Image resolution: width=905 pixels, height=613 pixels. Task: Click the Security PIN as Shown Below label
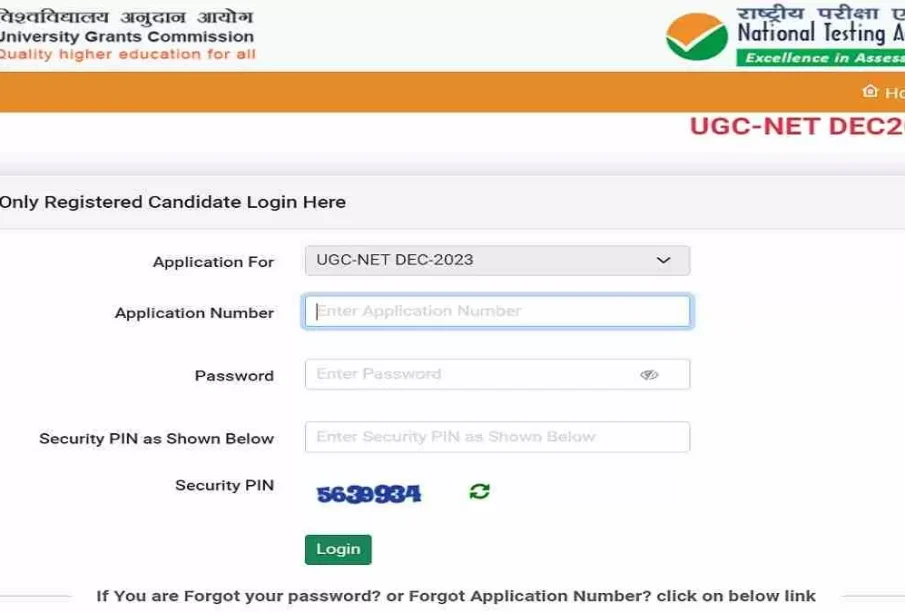tap(156, 439)
